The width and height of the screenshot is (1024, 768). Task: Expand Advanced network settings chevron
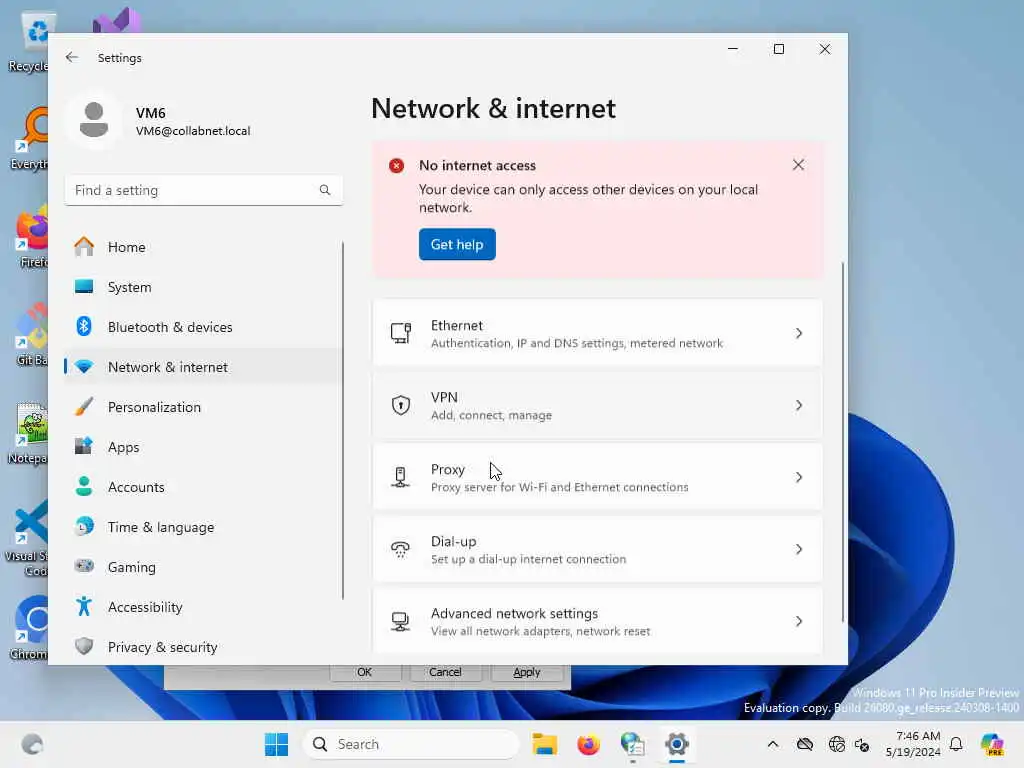(x=799, y=621)
